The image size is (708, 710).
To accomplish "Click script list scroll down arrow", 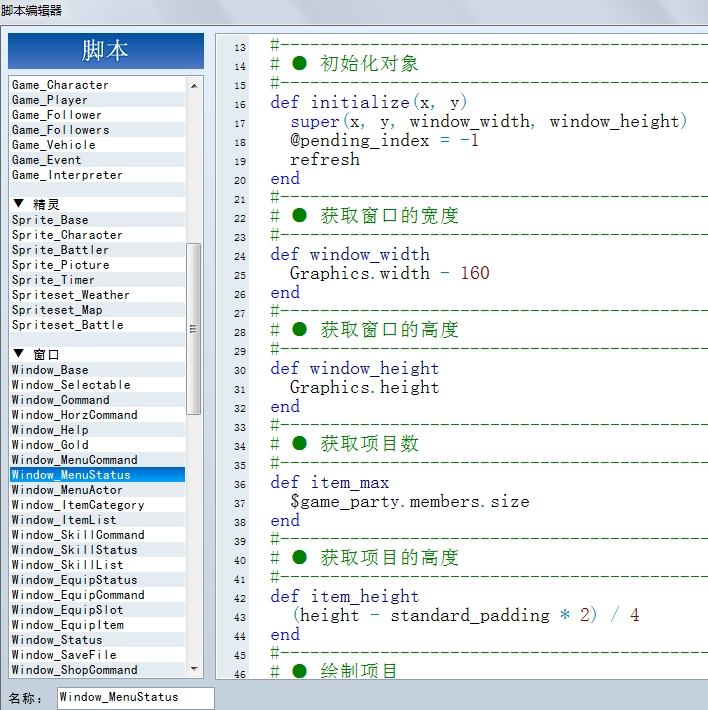I will click(194, 669).
